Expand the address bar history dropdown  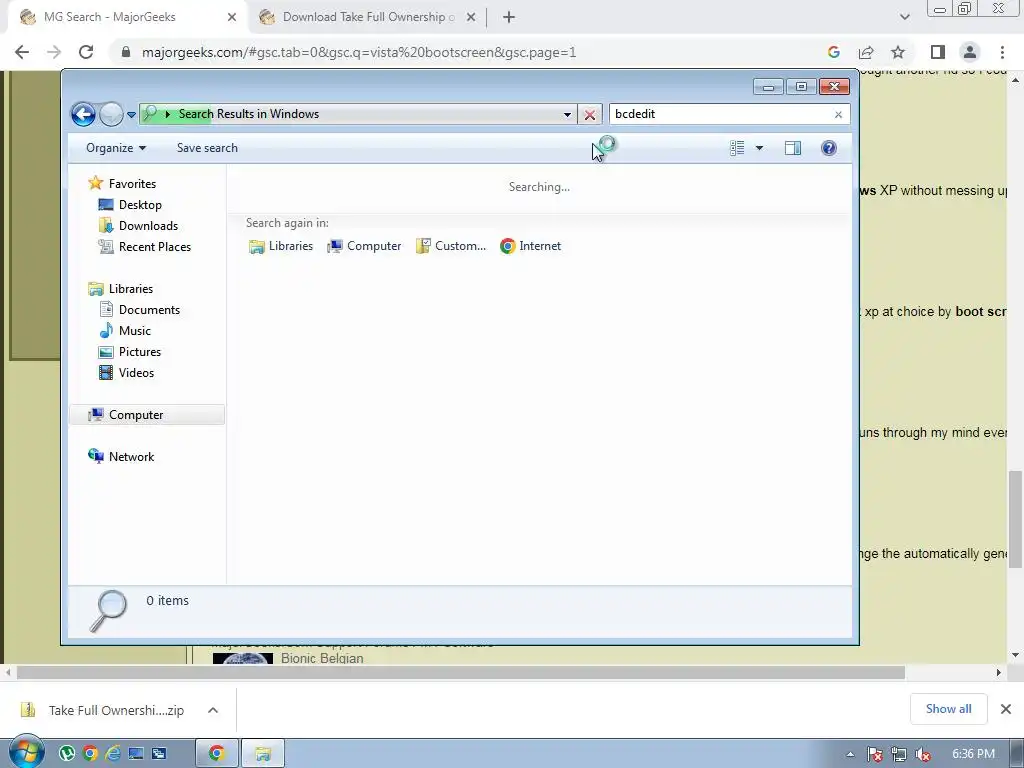tap(568, 114)
